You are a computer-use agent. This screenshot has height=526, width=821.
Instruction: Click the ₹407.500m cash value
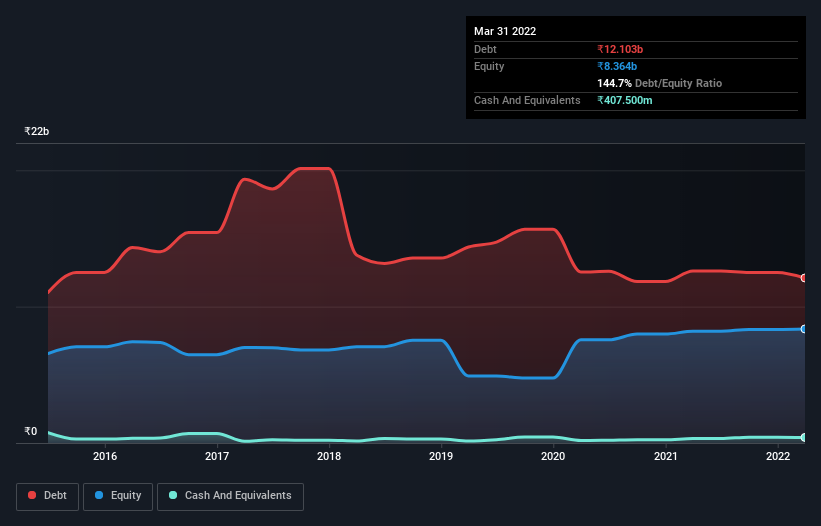[625, 100]
